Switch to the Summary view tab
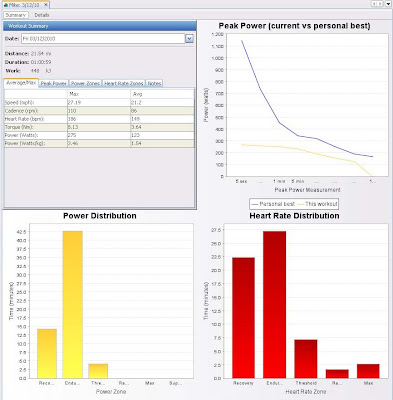Image resolution: width=393 pixels, height=400 pixels. pyautogui.click(x=16, y=15)
